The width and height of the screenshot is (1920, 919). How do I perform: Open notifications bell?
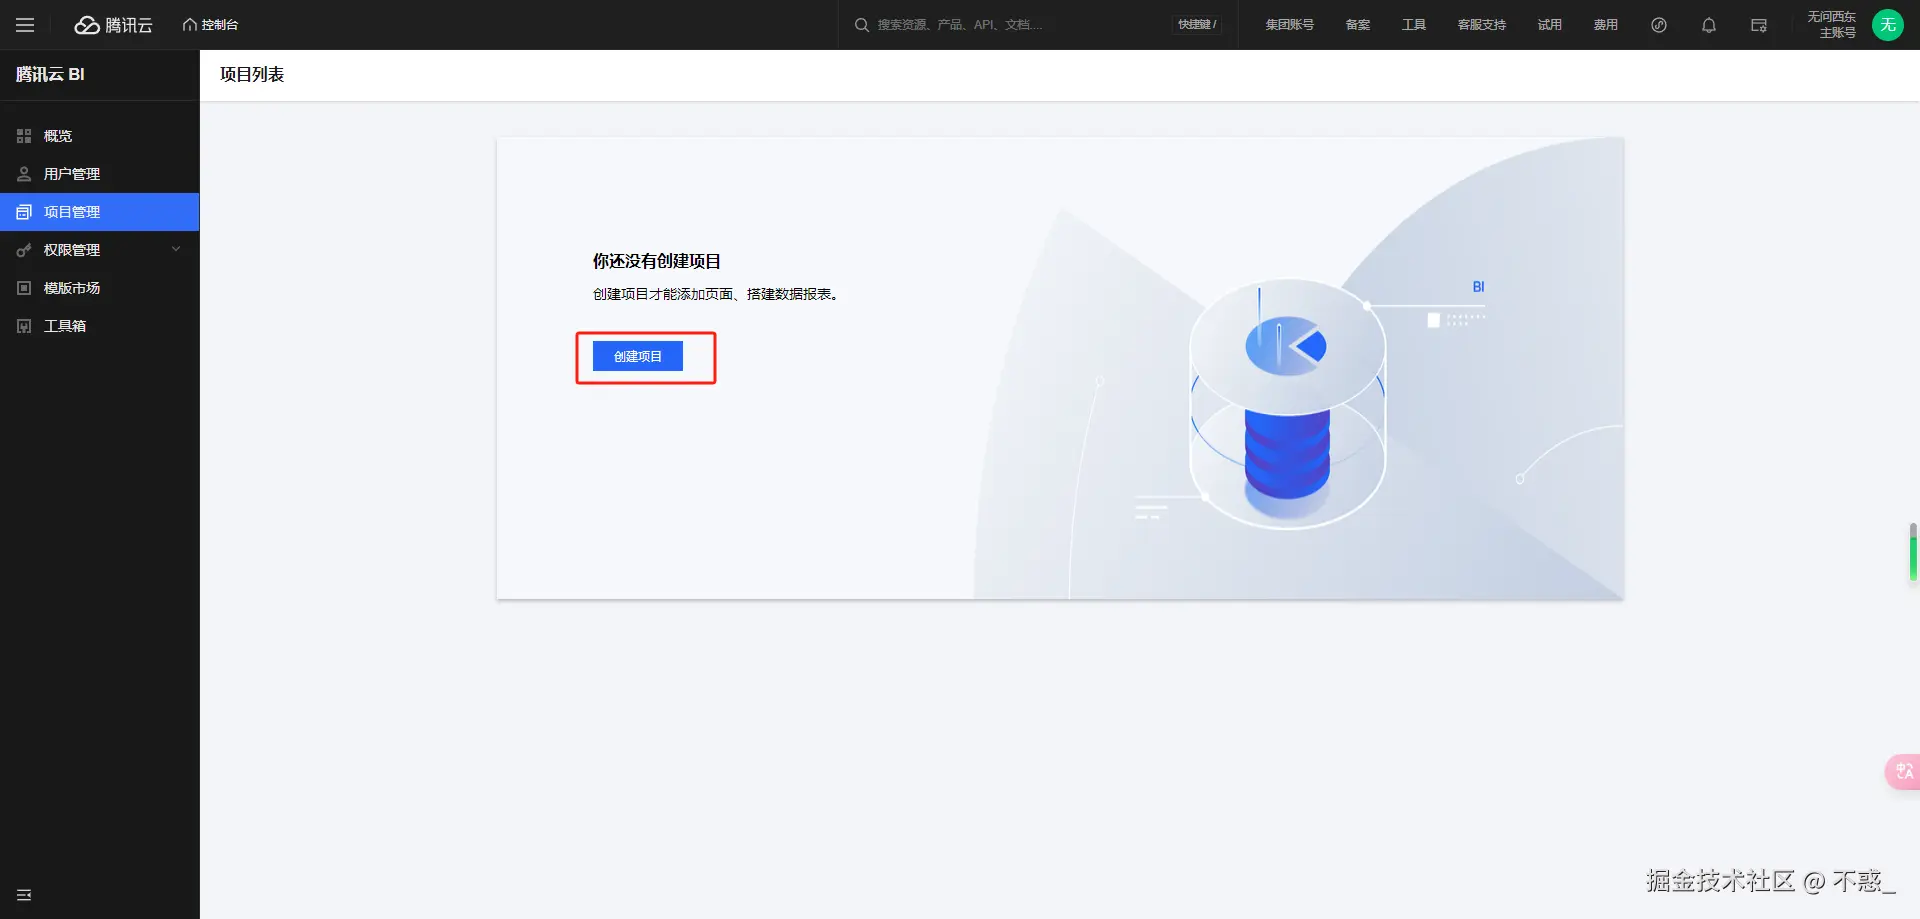1709,25
